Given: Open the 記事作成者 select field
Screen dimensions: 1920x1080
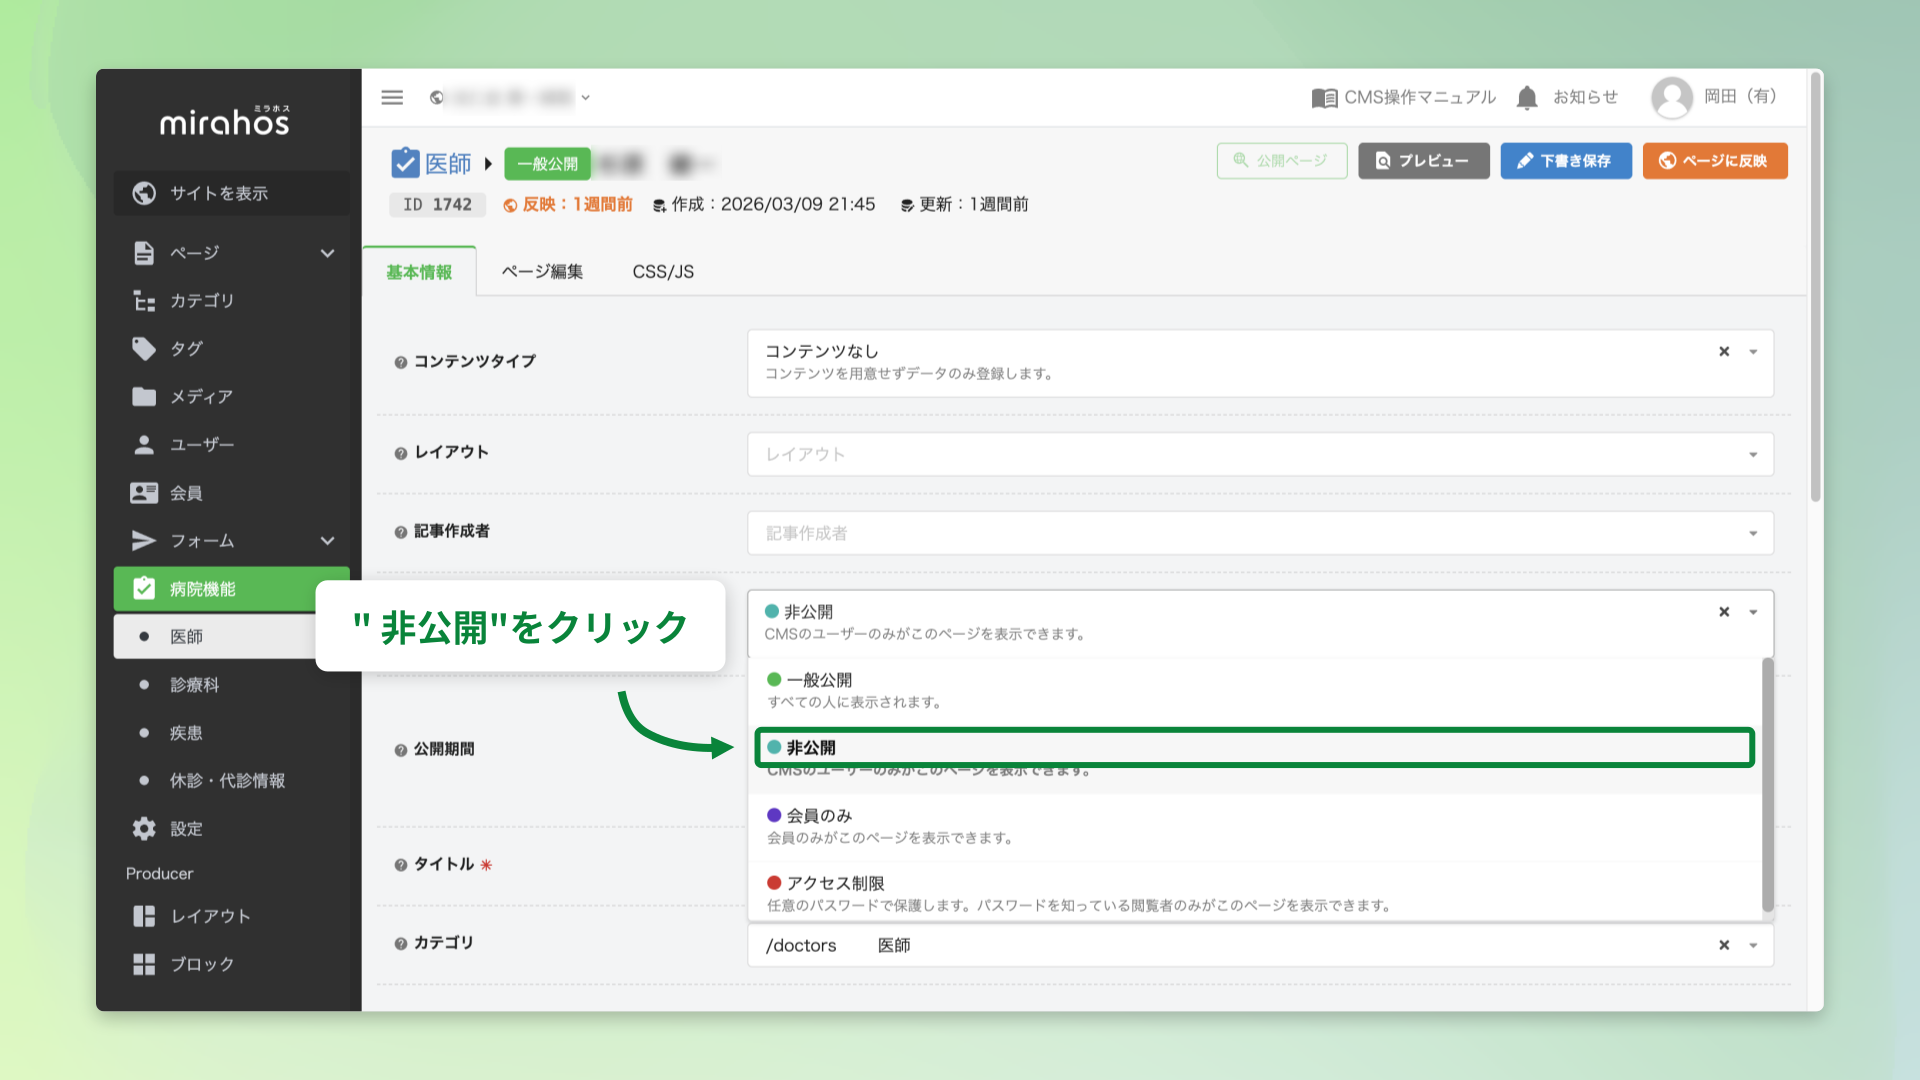Looking at the screenshot, I should click(1260, 533).
